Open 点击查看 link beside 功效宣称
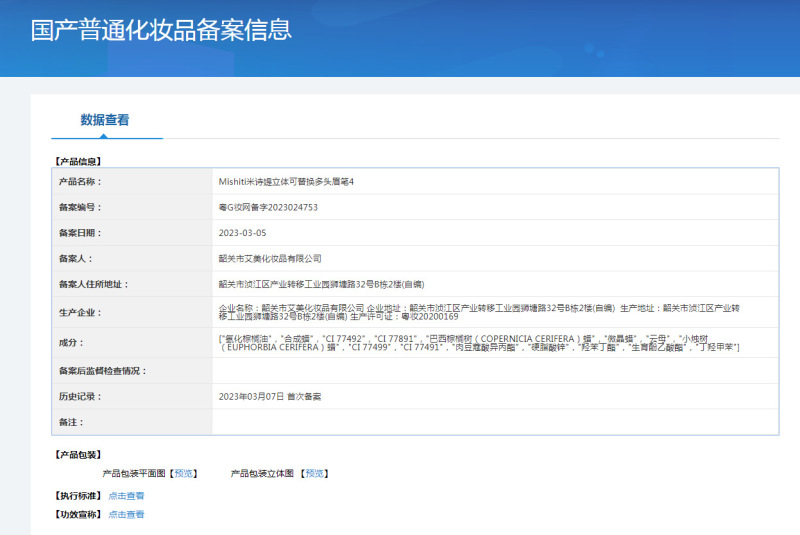Screen dimensions: 800x535 pos(126,514)
